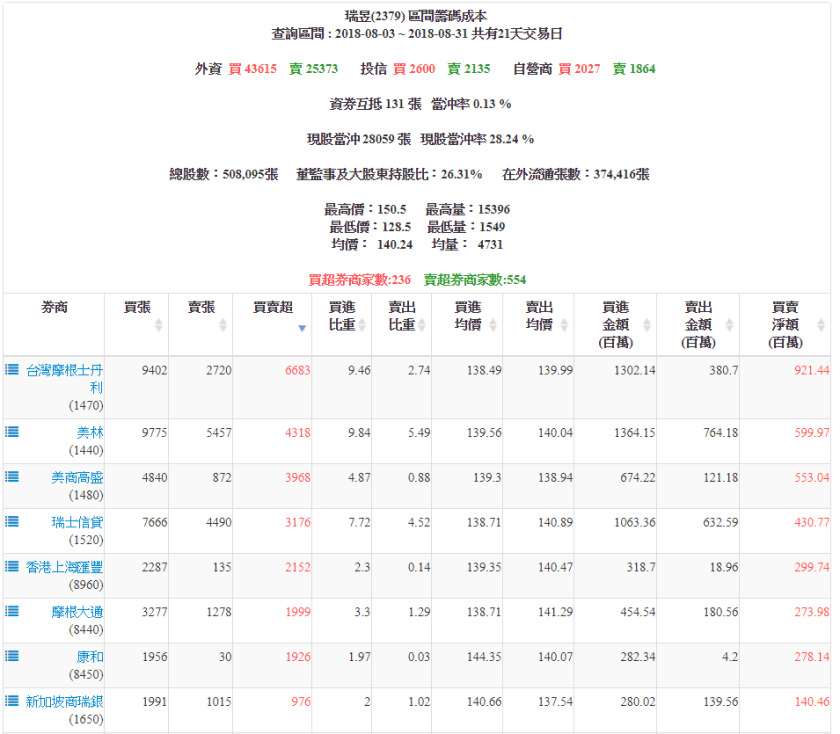Sort by 買進均價 column

click(467, 324)
